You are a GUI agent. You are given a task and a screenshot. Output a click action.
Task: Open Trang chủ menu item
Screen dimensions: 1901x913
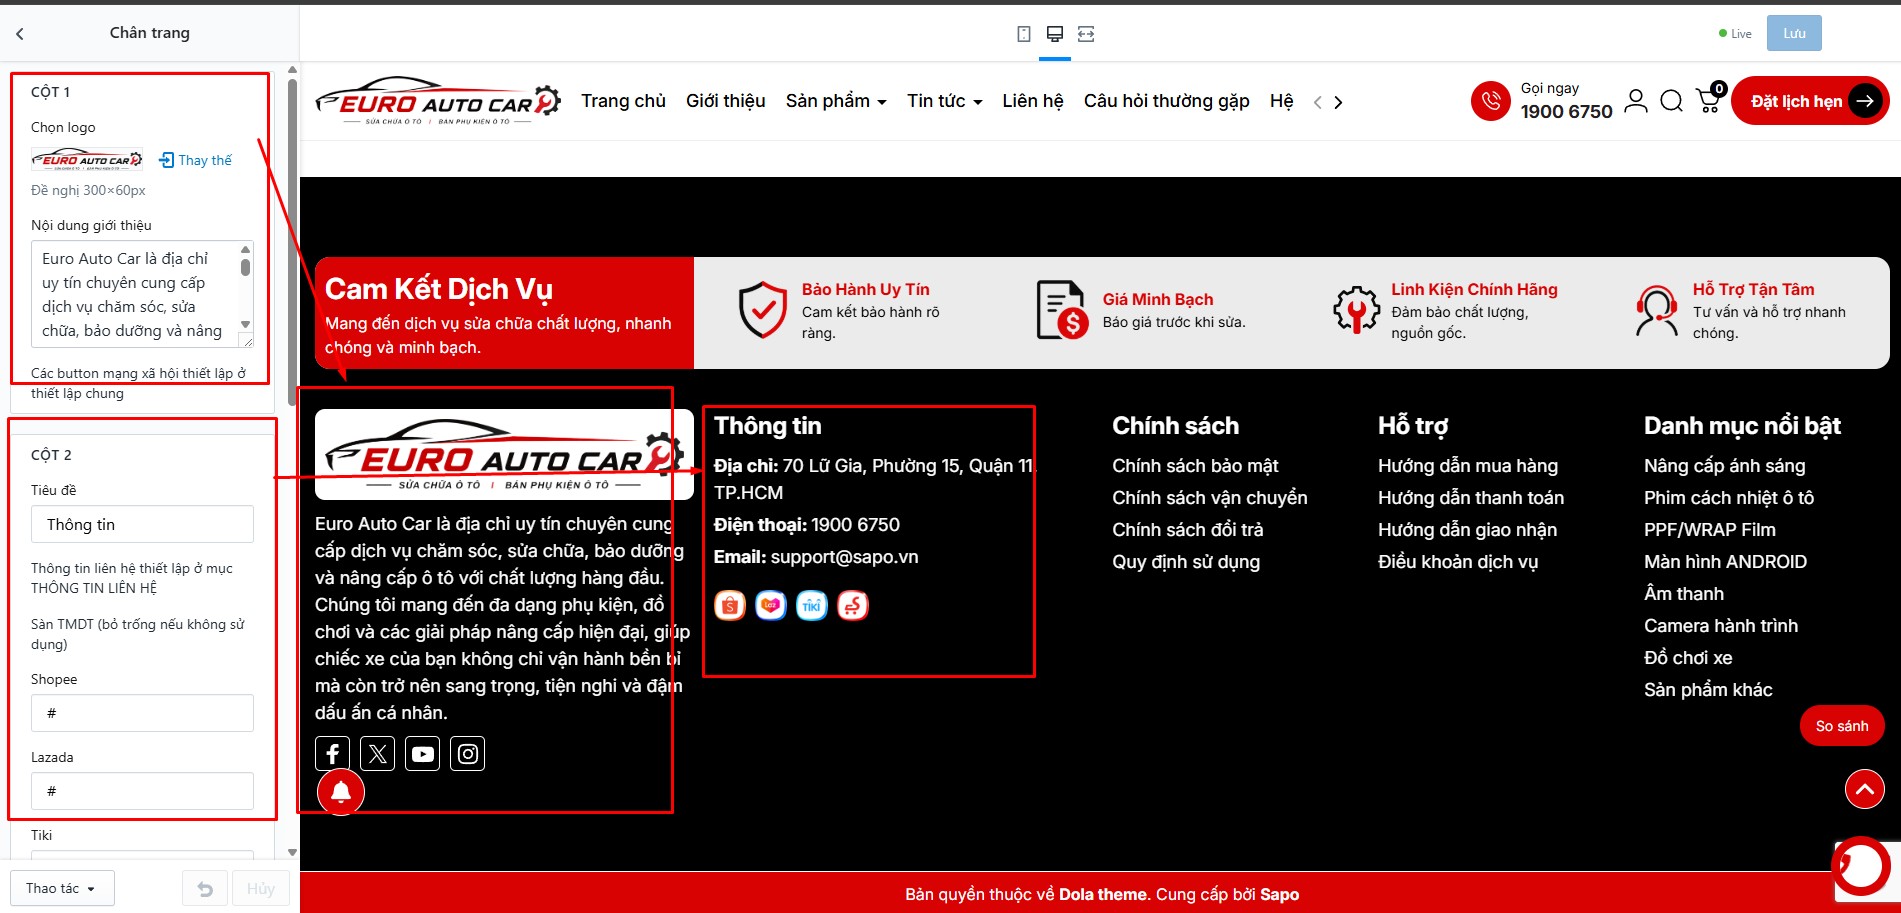[623, 101]
